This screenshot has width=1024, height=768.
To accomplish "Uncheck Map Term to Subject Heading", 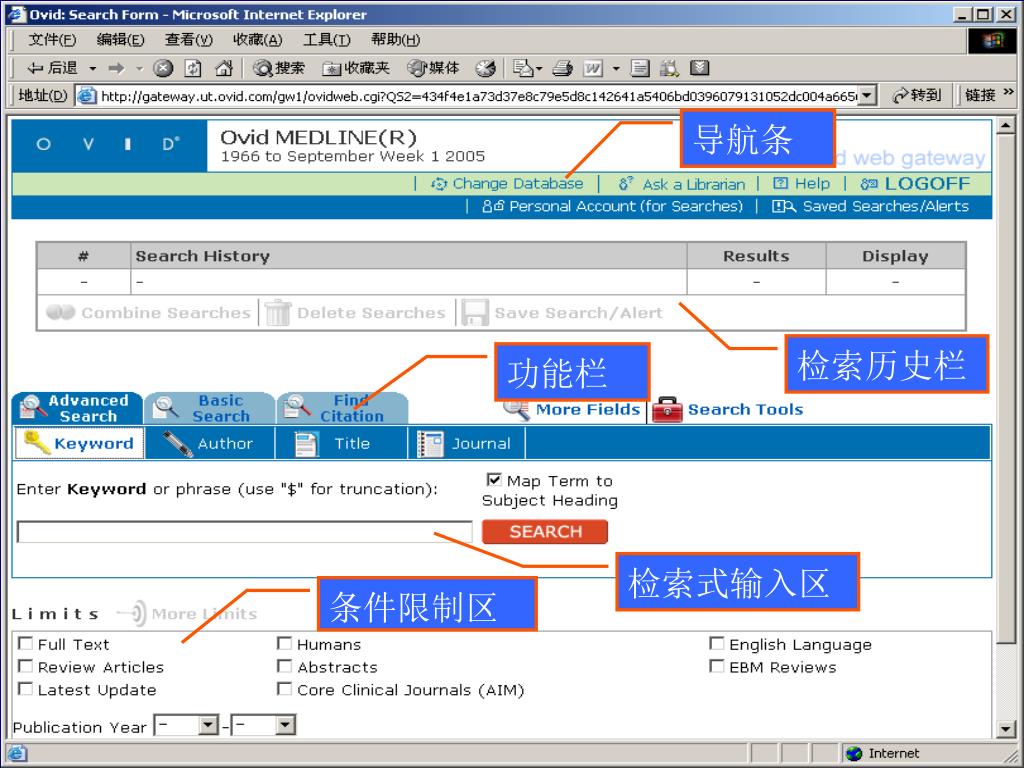I will tap(494, 480).
